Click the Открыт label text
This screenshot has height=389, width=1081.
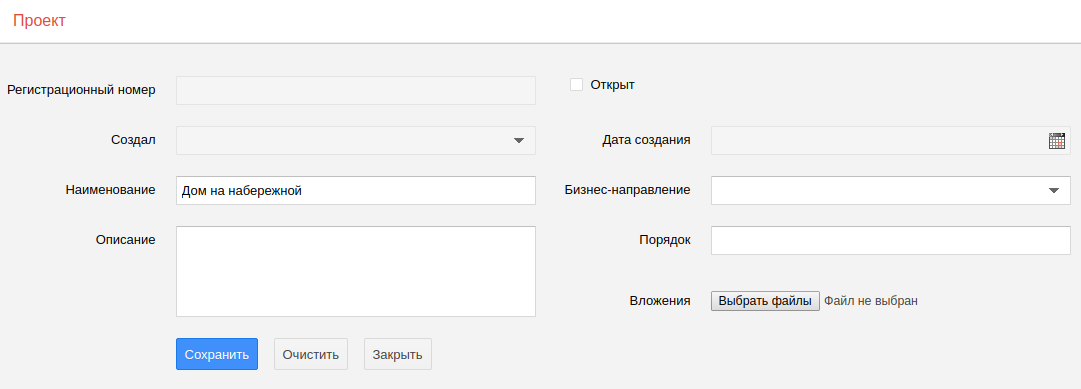point(612,85)
